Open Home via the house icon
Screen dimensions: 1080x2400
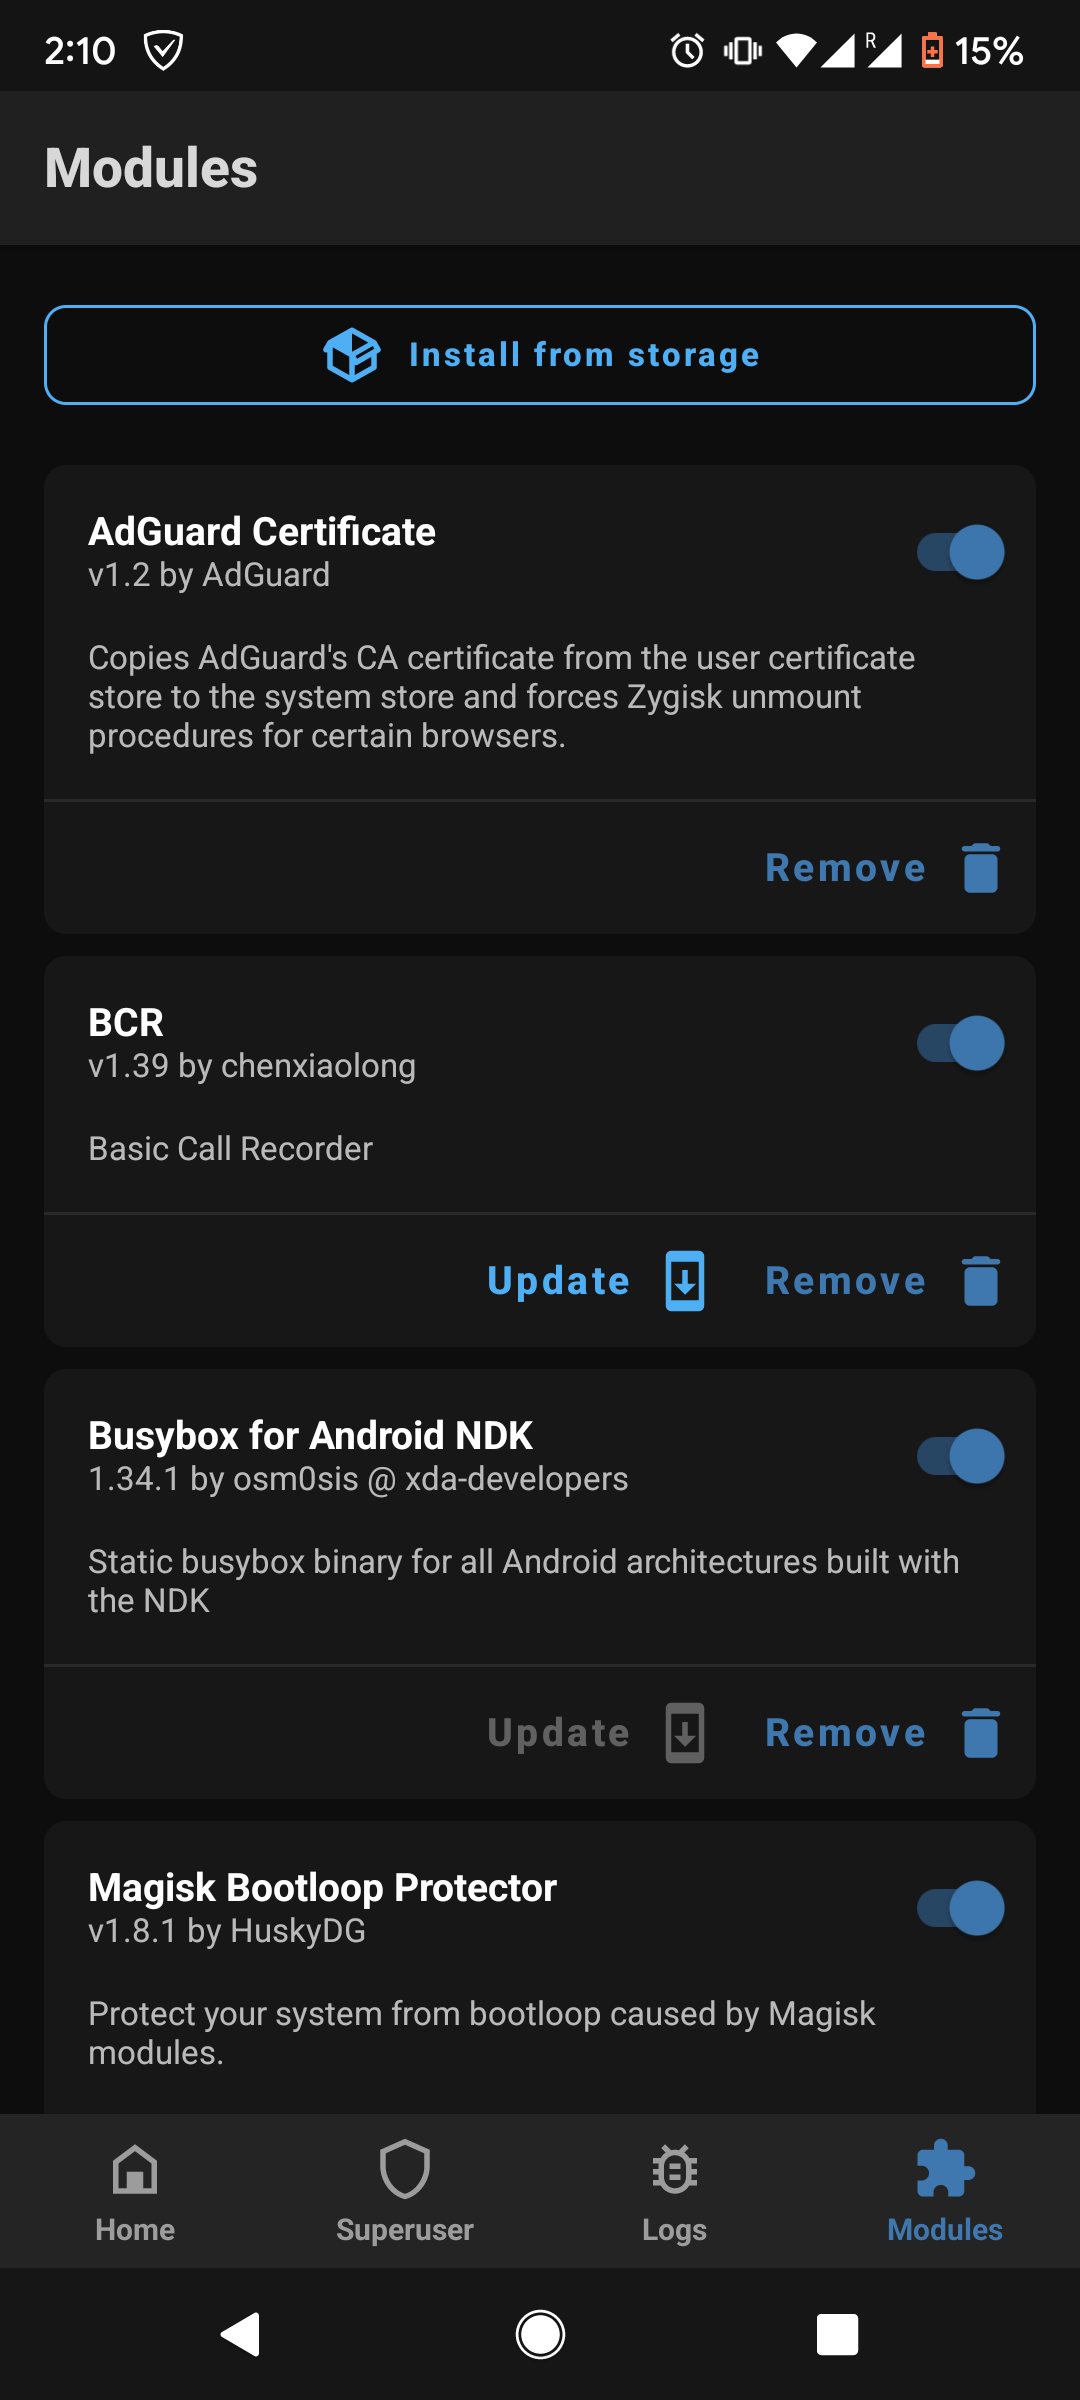click(134, 2170)
